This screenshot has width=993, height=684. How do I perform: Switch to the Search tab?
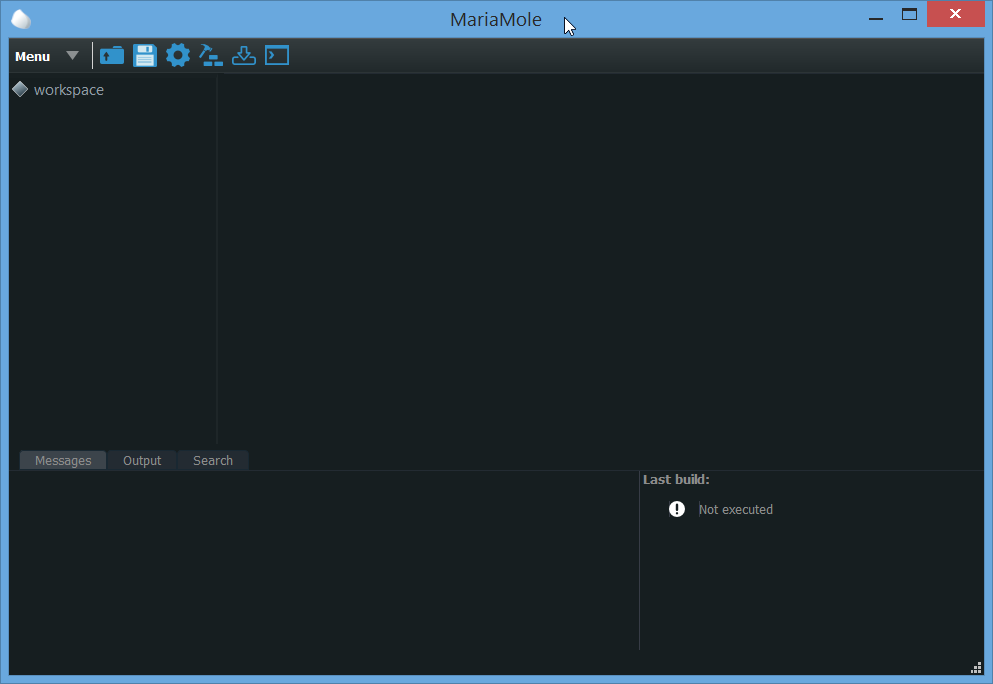point(213,460)
